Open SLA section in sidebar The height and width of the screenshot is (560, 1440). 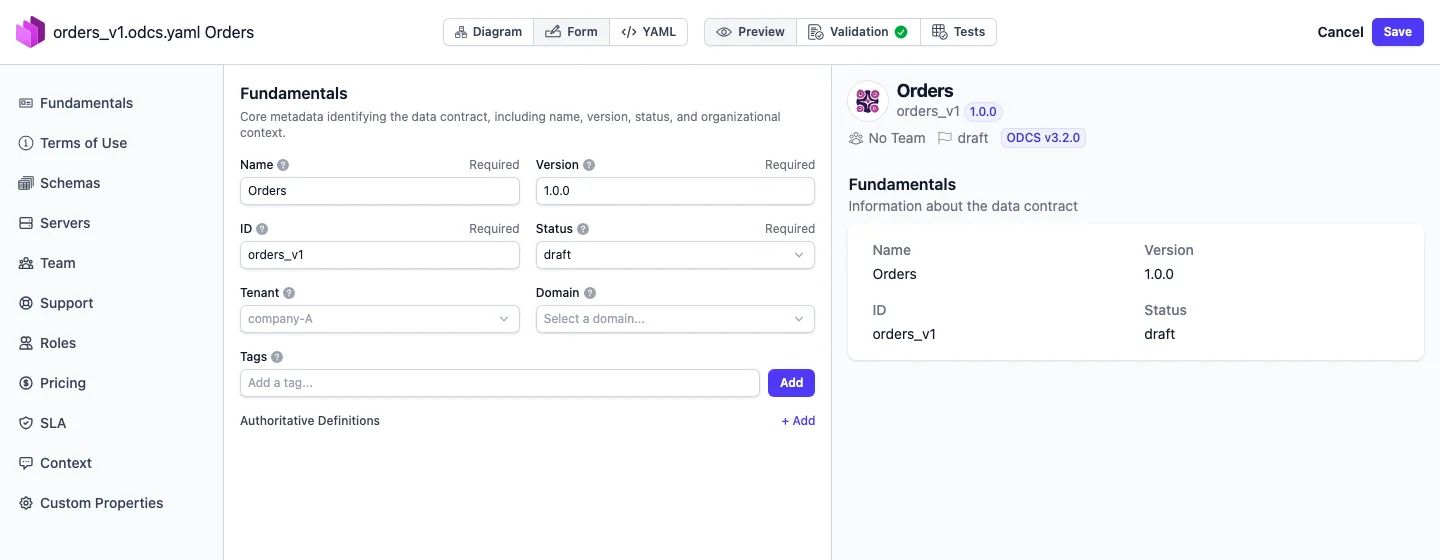111,423
